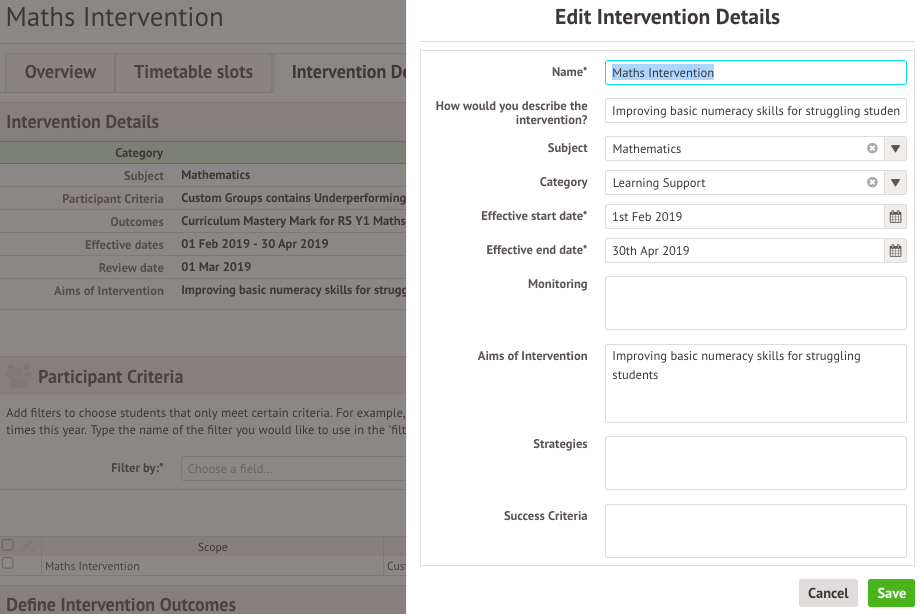This screenshot has height=614, width=923.
Task: Click the Success Criteria text area
Action: point(755,531)
